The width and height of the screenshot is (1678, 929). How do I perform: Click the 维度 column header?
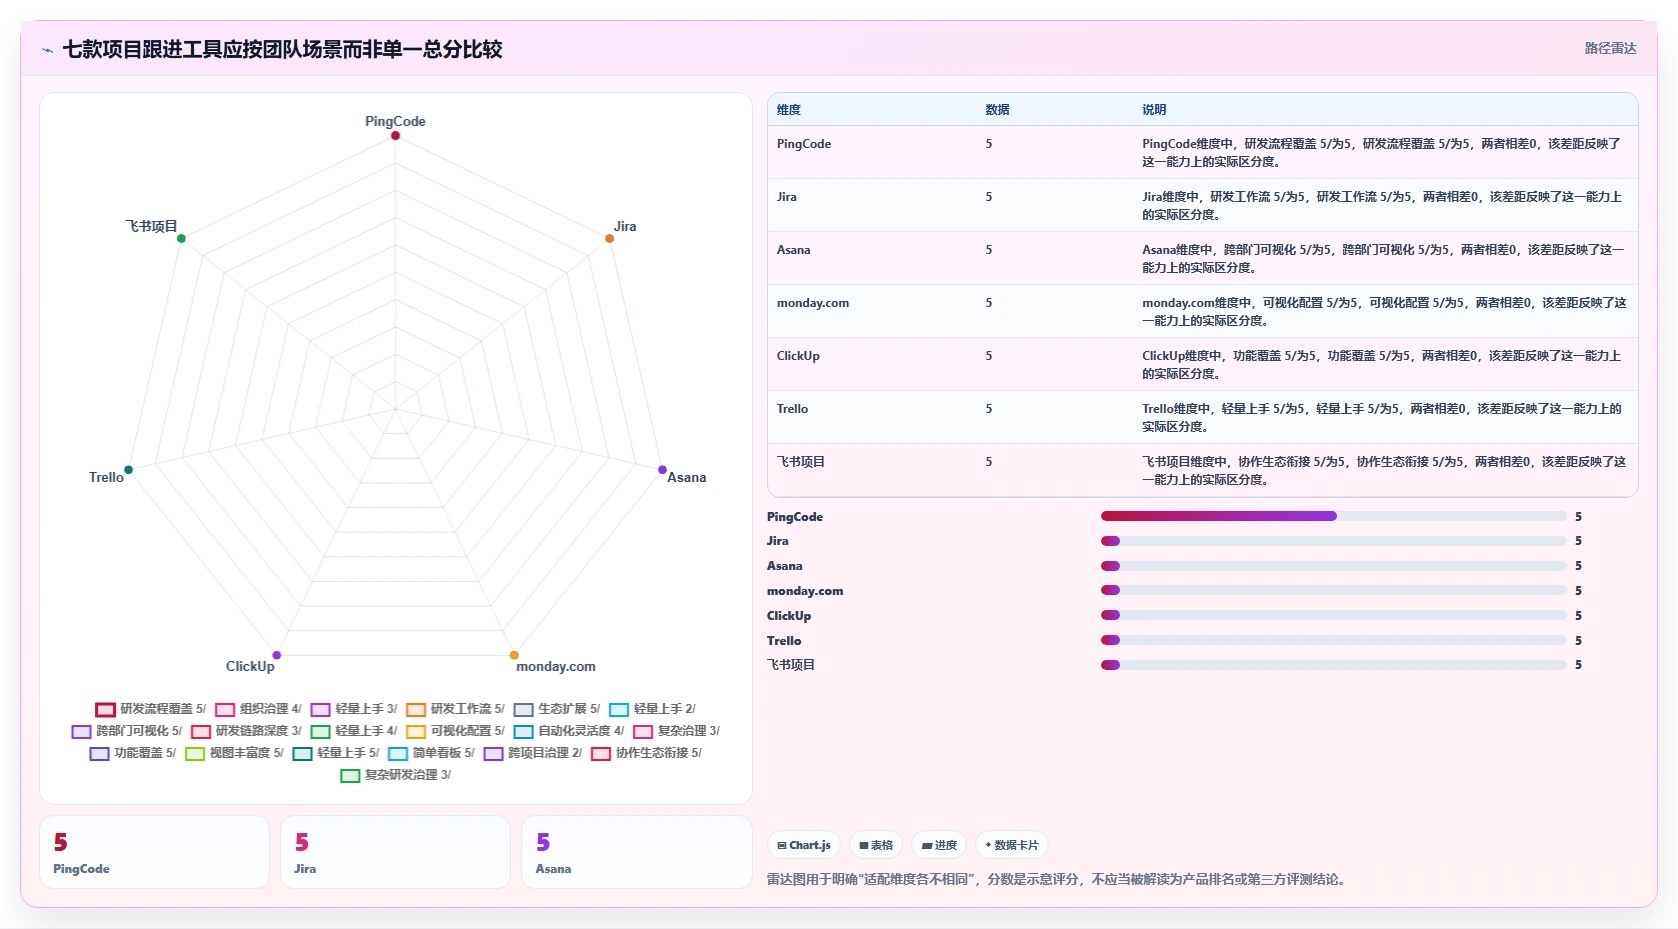point(789,110)
